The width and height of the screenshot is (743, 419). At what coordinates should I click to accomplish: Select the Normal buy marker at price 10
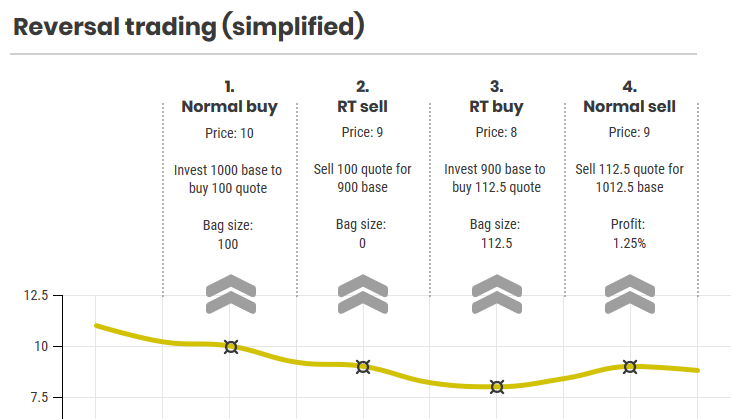(x=231, y=347)
